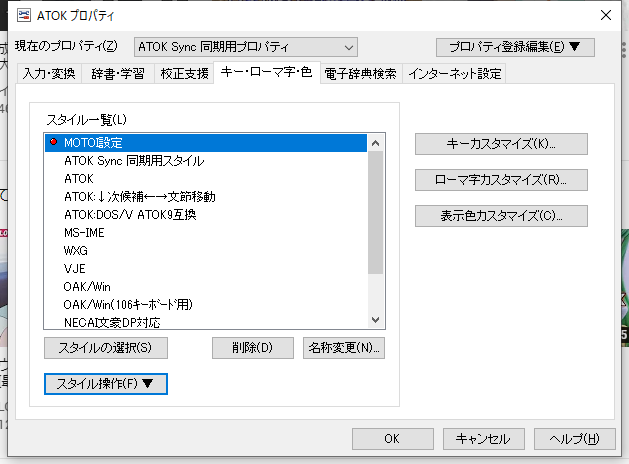The image size is (629, 464).
Task: Click the 削除(D) button
Action: [253, 348]
